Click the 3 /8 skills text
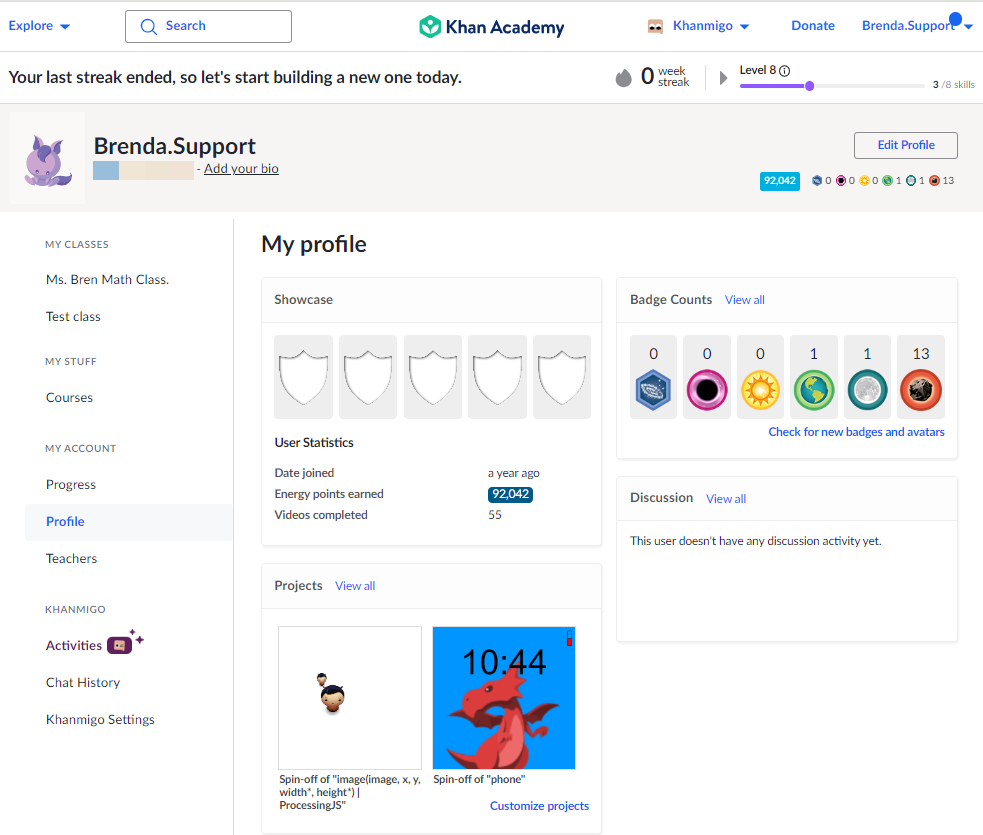The image size is (983, 835). point(954,85)
